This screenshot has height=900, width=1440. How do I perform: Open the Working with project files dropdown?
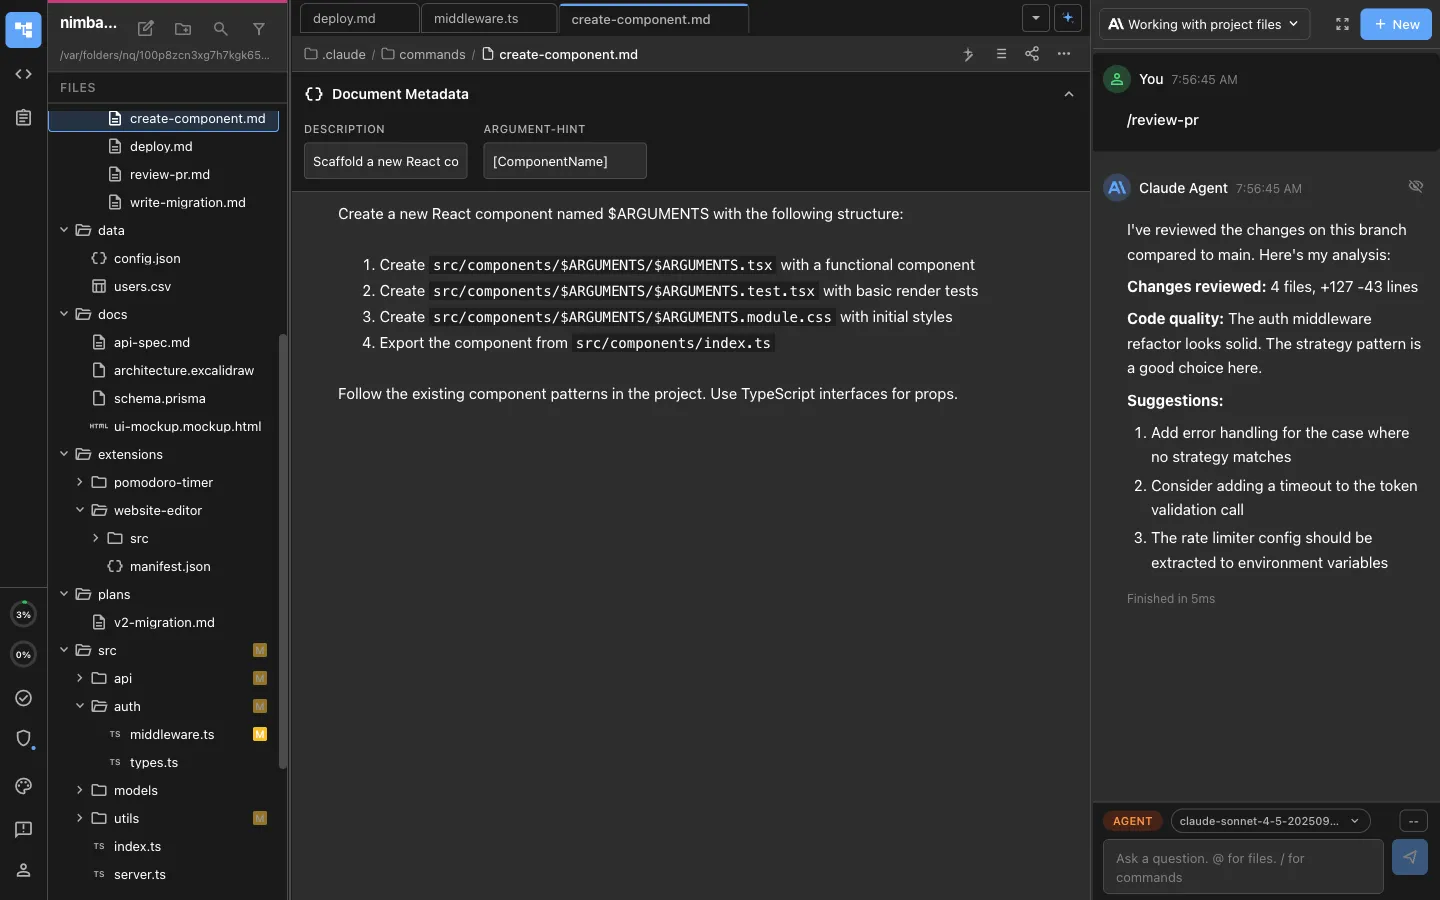coord(1204,24)
